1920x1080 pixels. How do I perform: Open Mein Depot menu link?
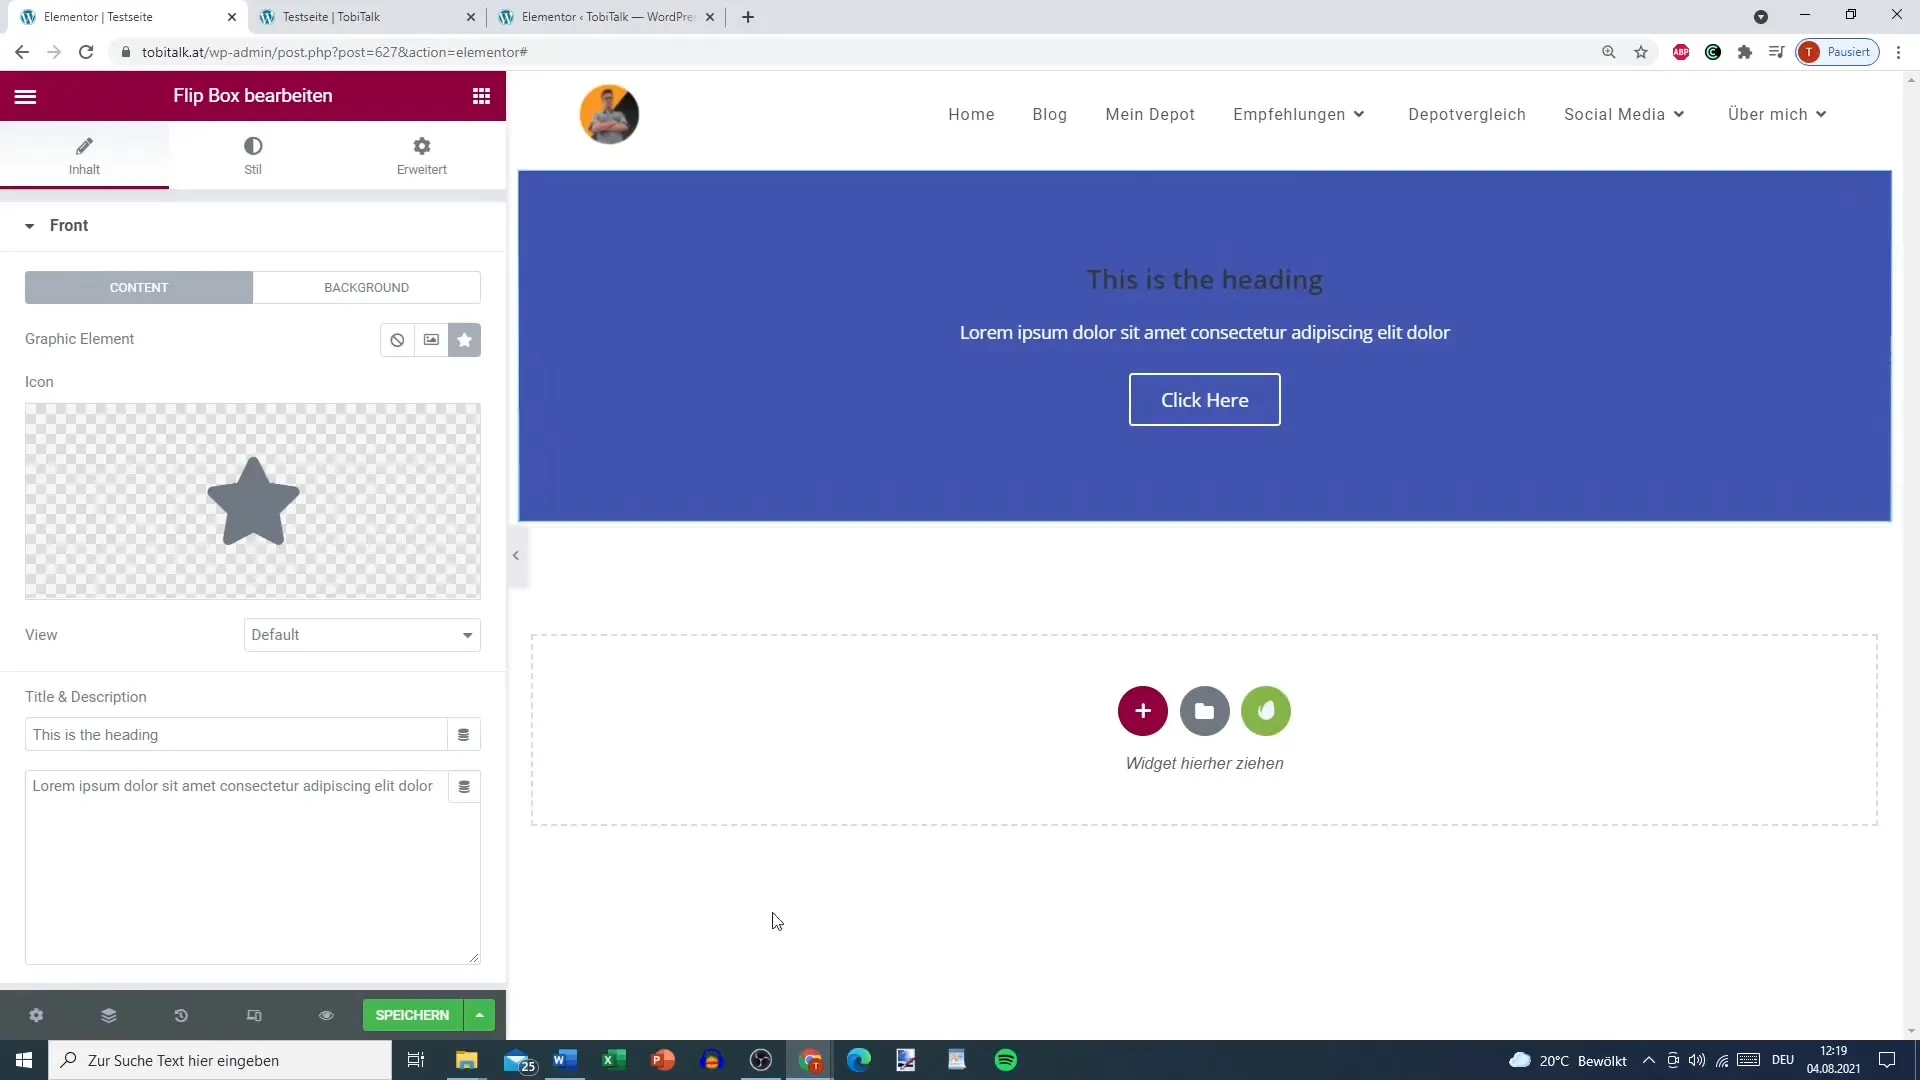point(1150,114)
